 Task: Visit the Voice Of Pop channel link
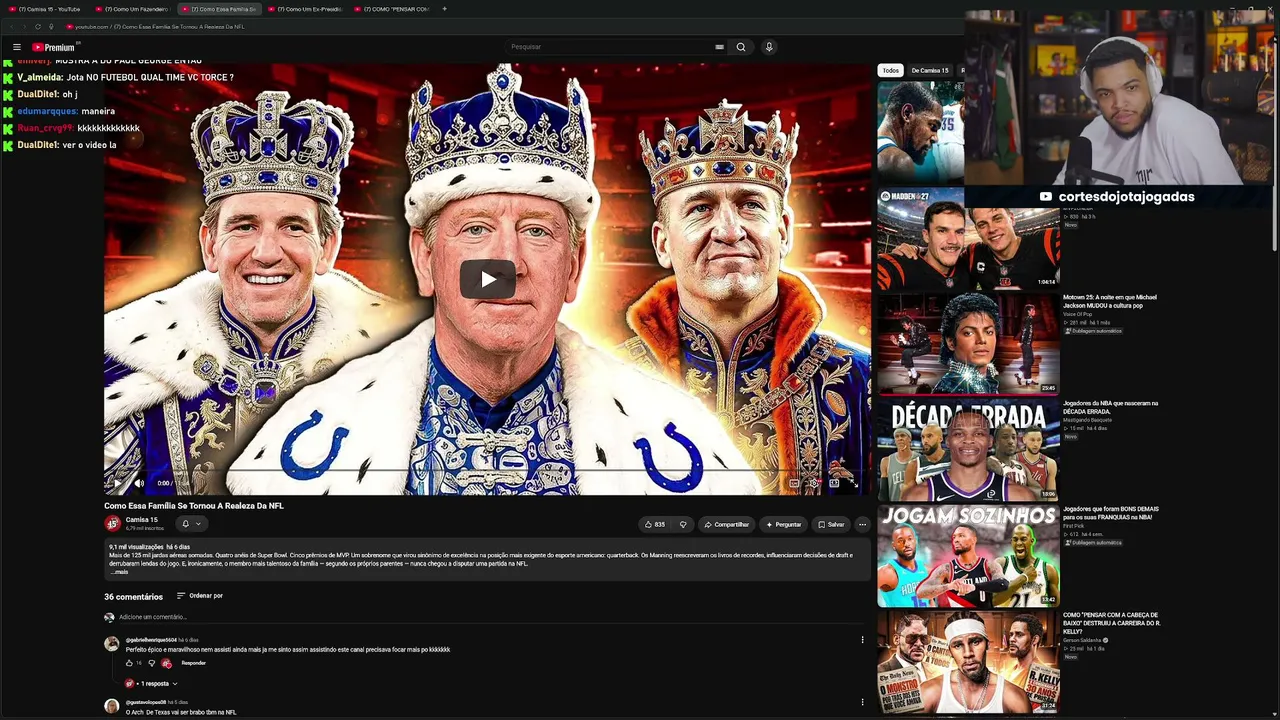pyautogui.click(x=1076, y=314)
